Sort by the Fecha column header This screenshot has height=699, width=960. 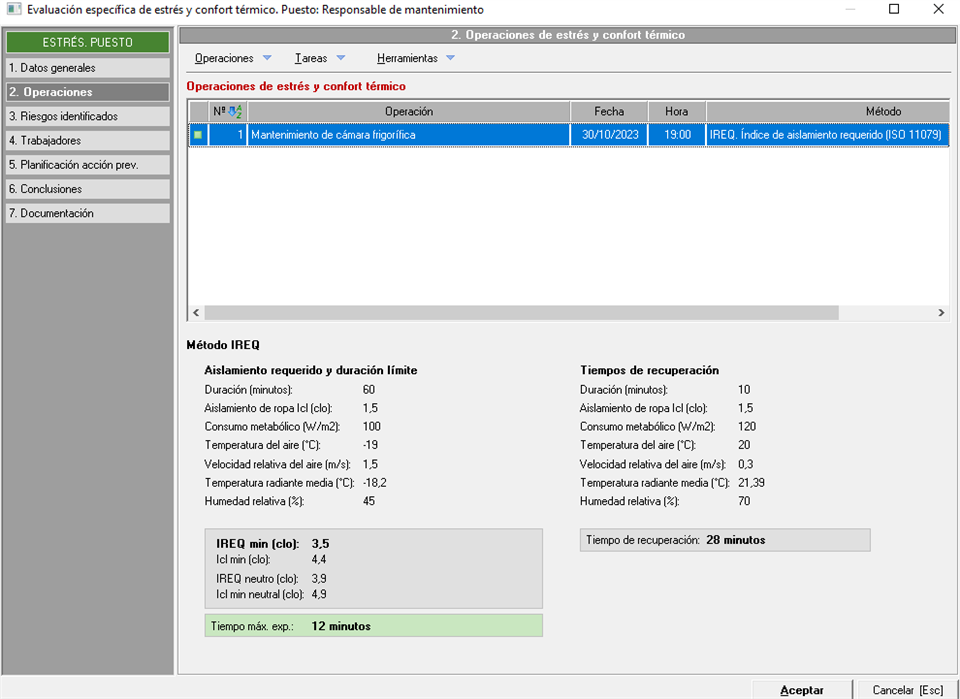coord(608,112)
